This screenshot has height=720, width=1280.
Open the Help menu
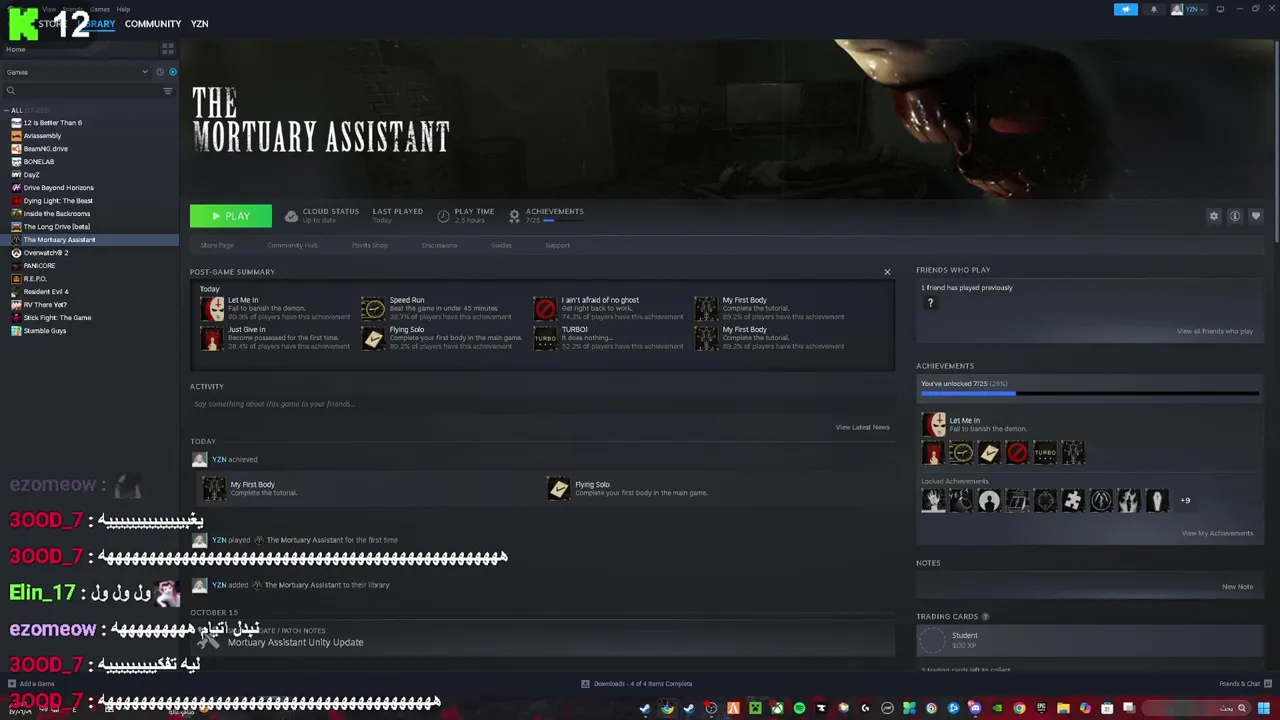coord(123,9)
